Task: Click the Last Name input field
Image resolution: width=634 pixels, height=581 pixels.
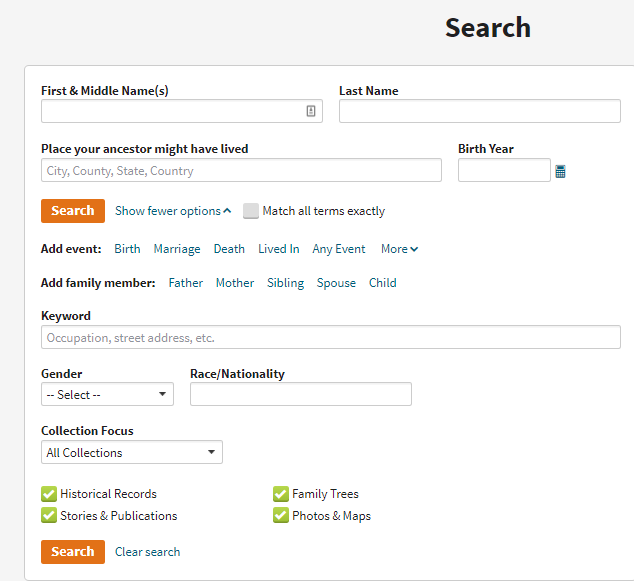Action: point(479,111)
